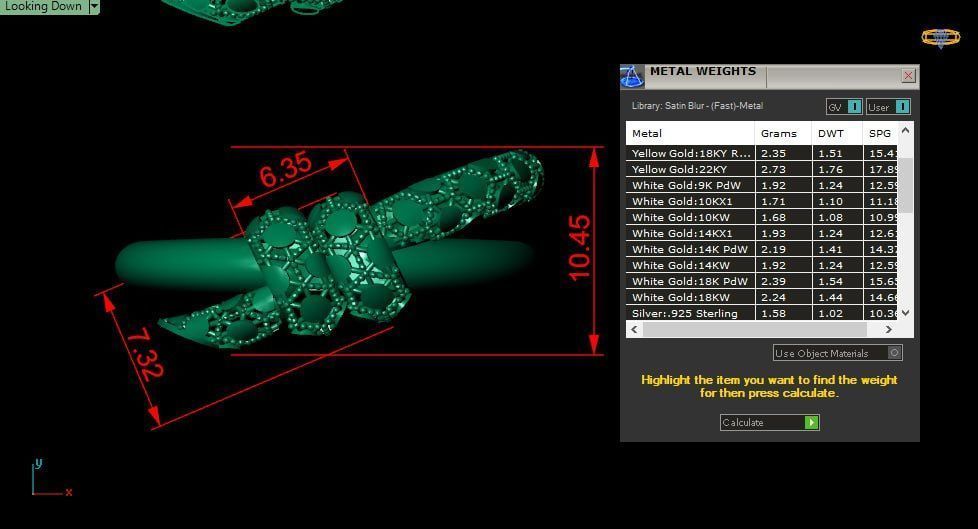The height and width of the screenshot is (529, 978).
Task: Click the horizontal scrollbar left arrow
Action: [634, 329]
